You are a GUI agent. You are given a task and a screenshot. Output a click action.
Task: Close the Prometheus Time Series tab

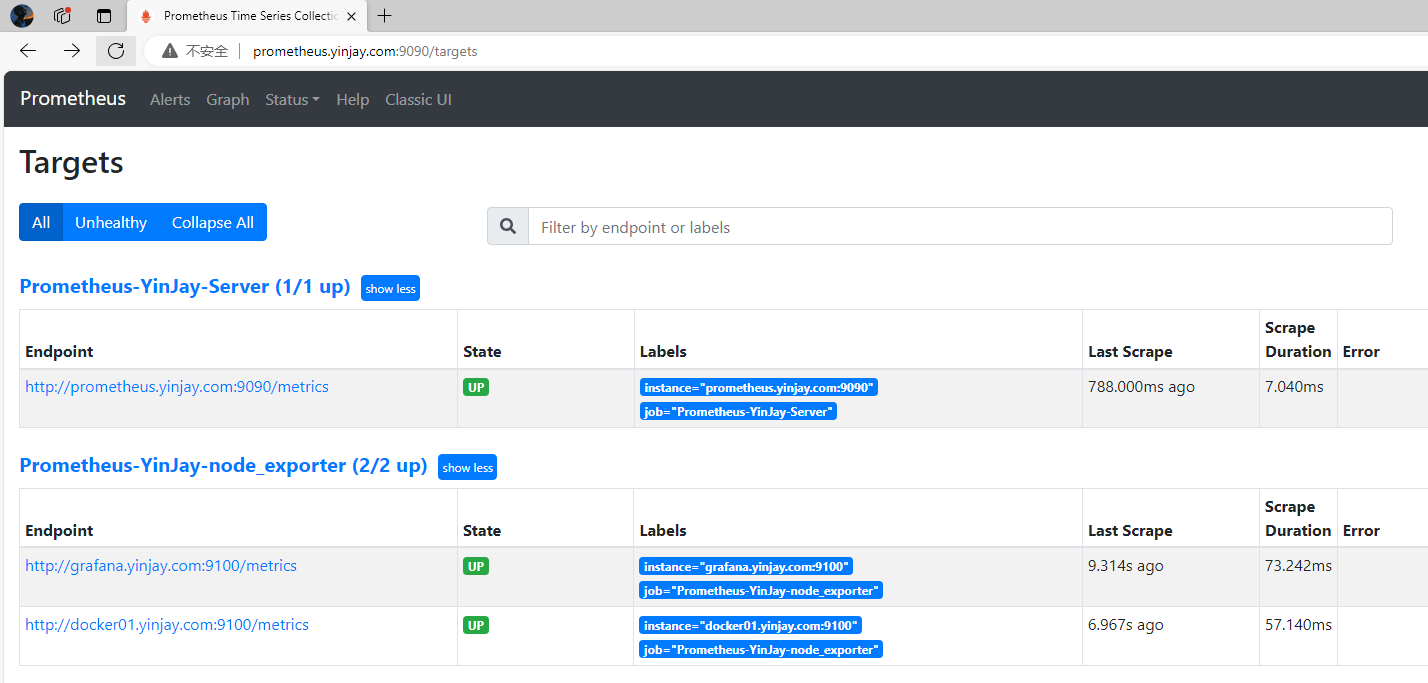click(x=351, y=16)
